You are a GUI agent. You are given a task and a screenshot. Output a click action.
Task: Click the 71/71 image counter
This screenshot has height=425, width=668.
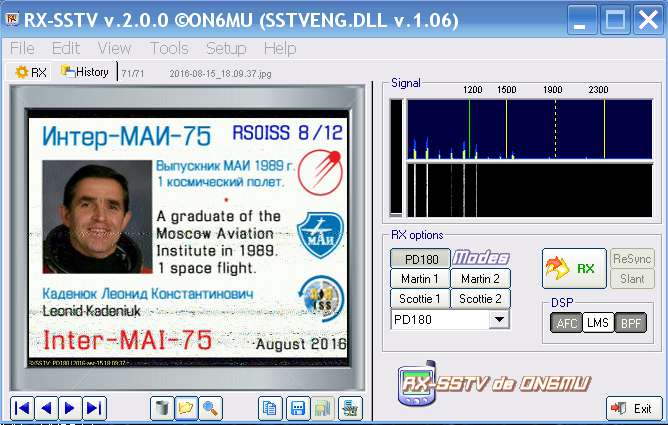tap(132, 74)
